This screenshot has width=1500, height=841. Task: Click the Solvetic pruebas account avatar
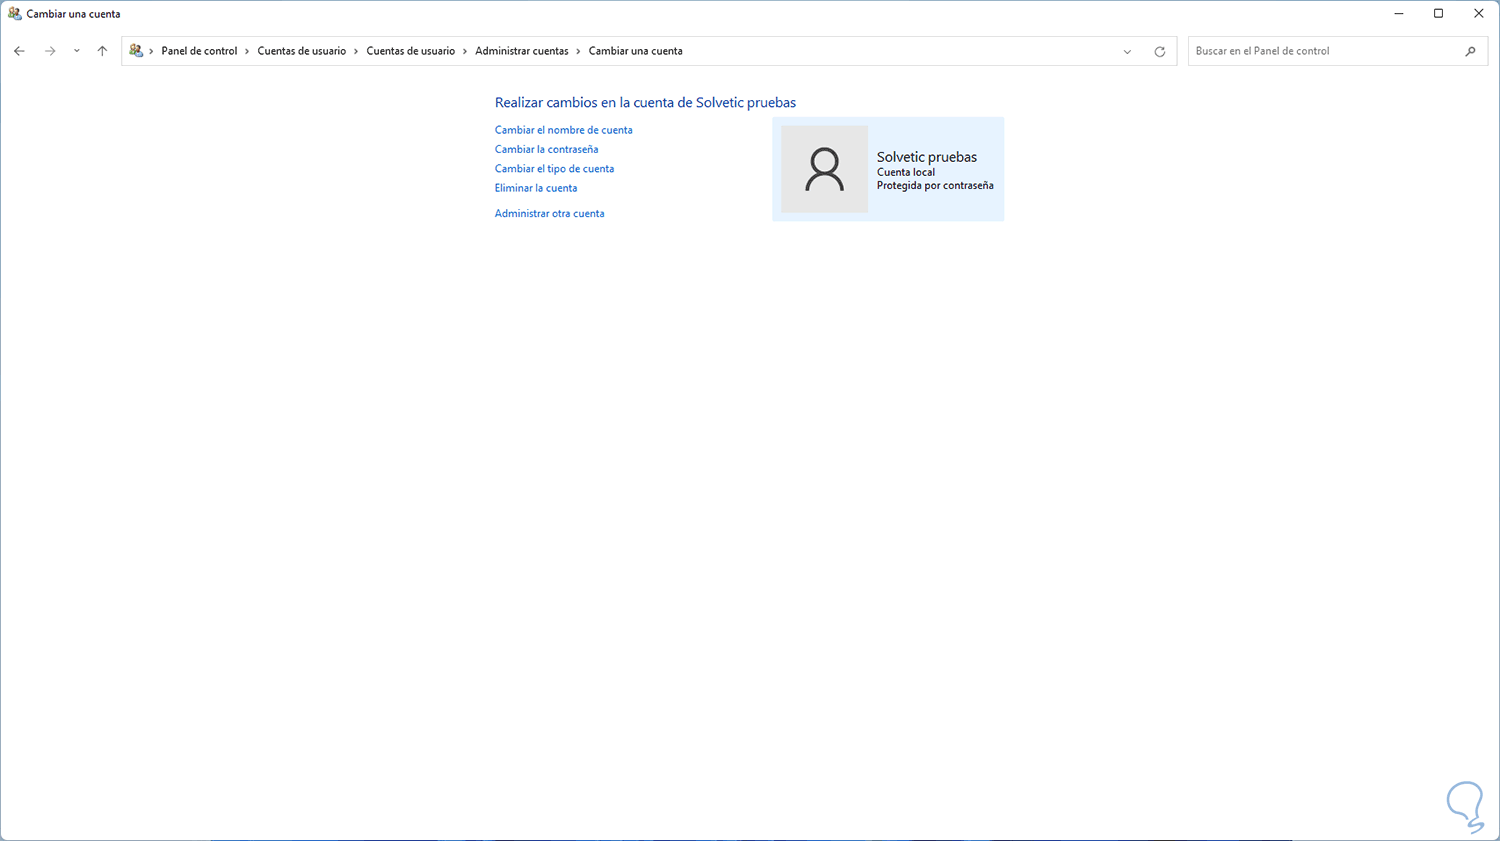click(x=824, y=169)
